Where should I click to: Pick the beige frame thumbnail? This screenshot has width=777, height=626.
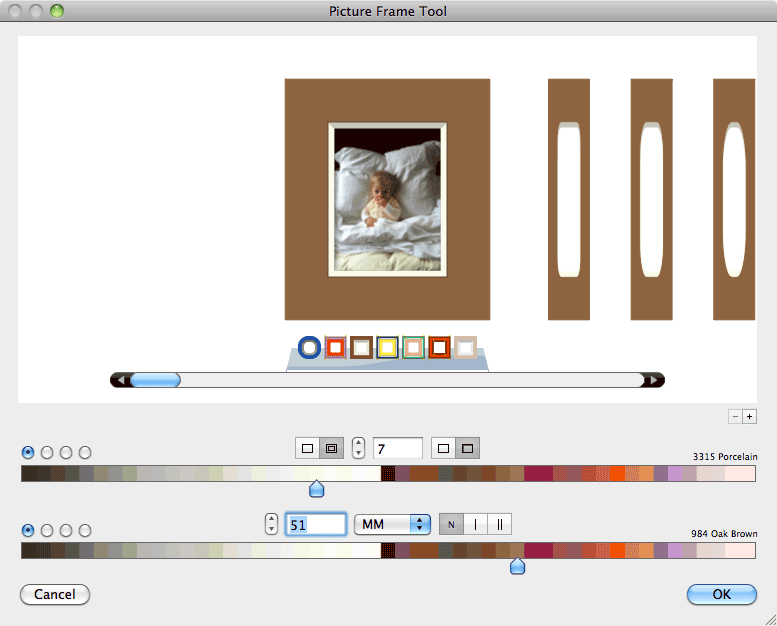click(465, 347)
